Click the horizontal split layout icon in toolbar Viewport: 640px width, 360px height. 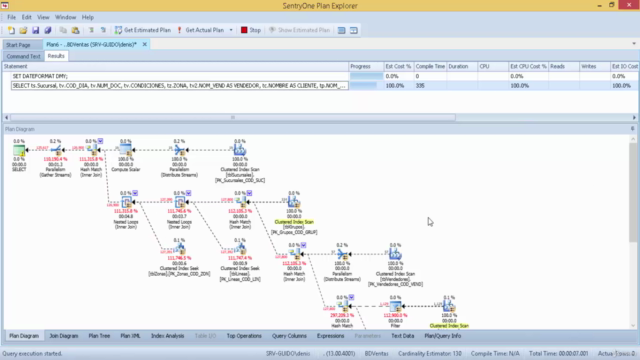tap(342, 30)
